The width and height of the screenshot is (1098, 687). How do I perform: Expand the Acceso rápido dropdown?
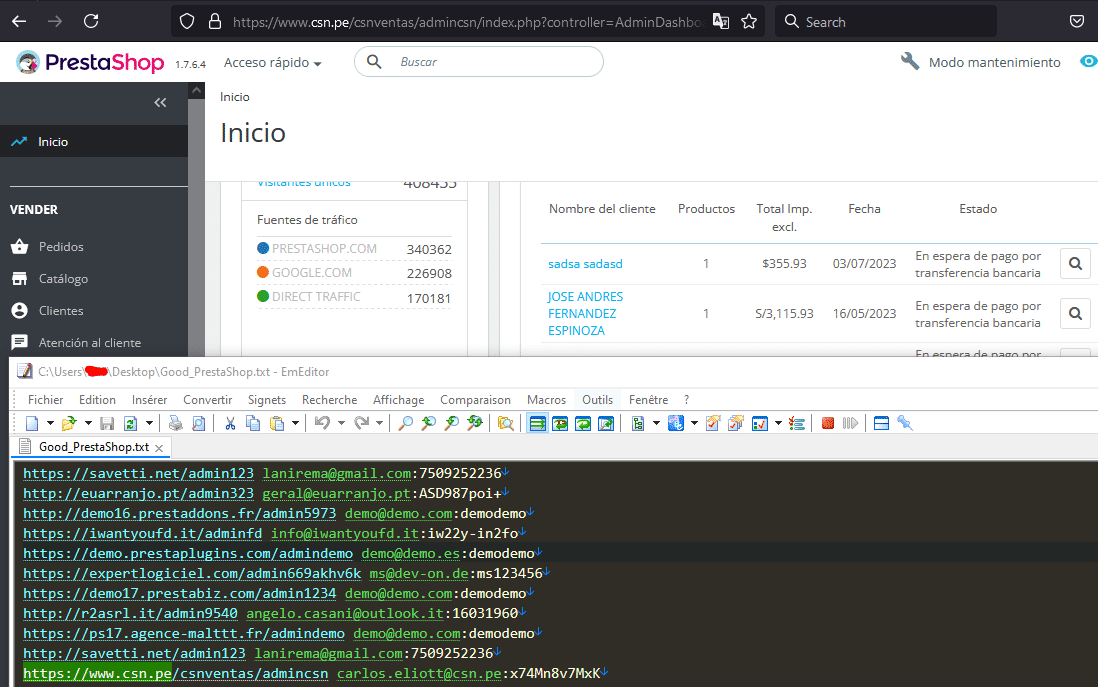click(272, 62)
